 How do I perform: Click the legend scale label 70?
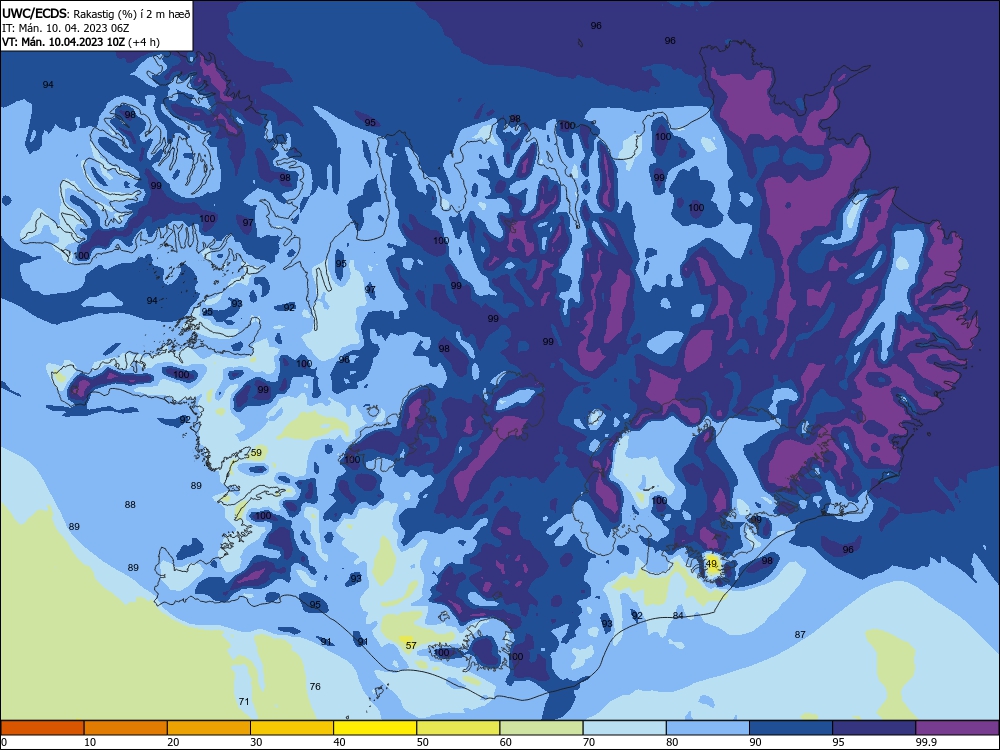tap(589, 742)
